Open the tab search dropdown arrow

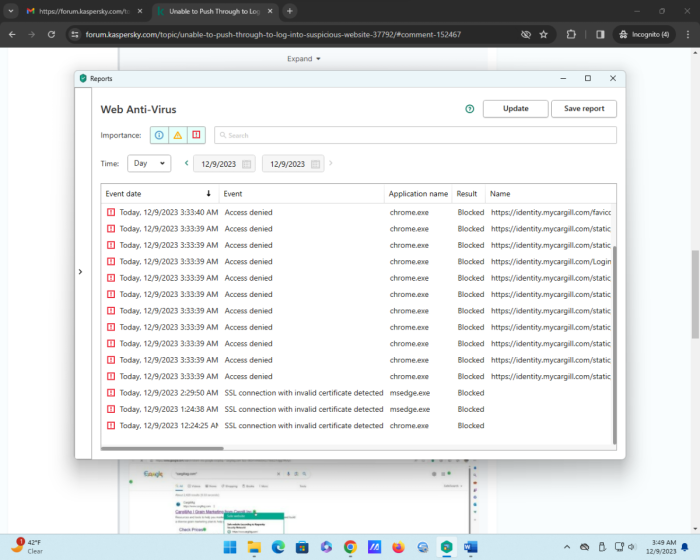[x=11, y=11]
